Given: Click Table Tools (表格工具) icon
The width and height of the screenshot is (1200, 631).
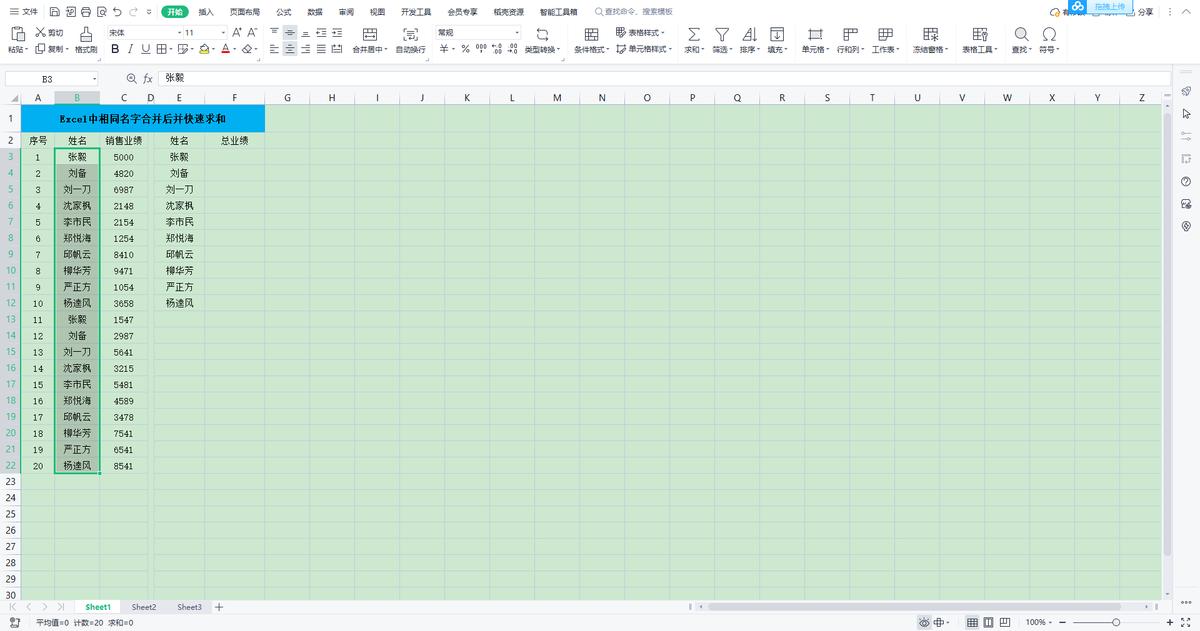Looking at the screenshot, I should coord(980,34).
